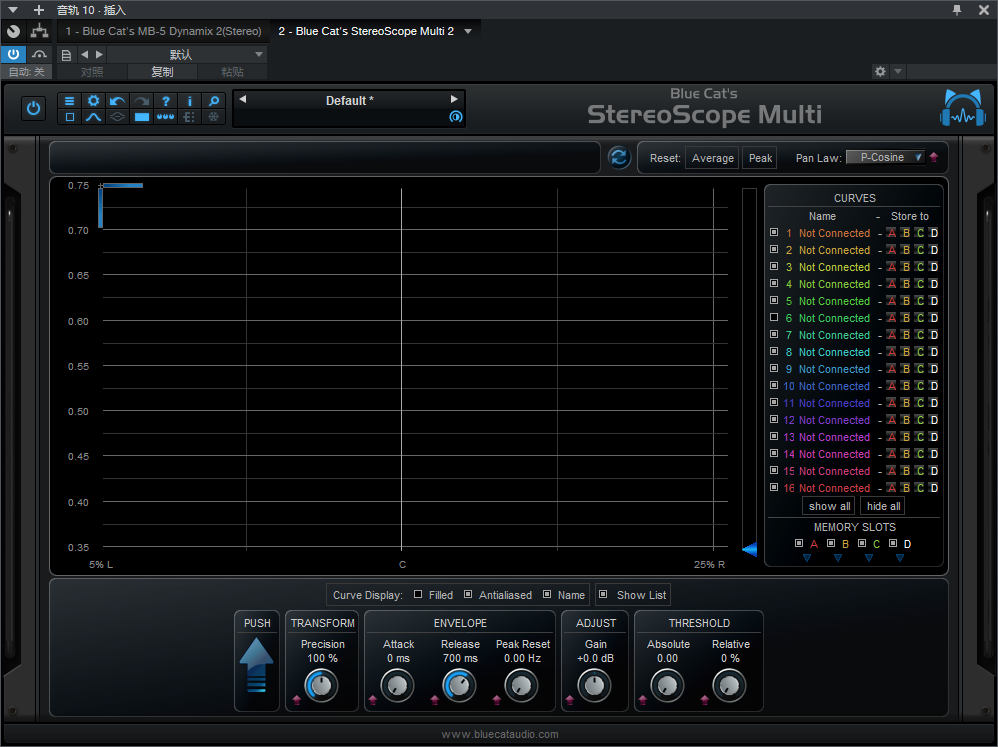Click the hide all curves button
Image resolution: width=998 pixels, height=747 pixels.
883,506
